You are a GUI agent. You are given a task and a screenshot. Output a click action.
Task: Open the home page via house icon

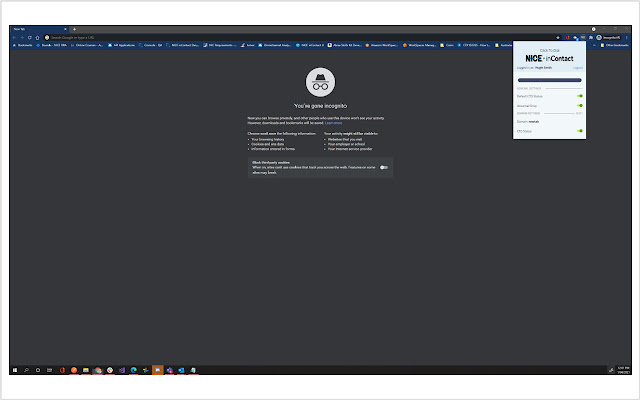(37, 38)
